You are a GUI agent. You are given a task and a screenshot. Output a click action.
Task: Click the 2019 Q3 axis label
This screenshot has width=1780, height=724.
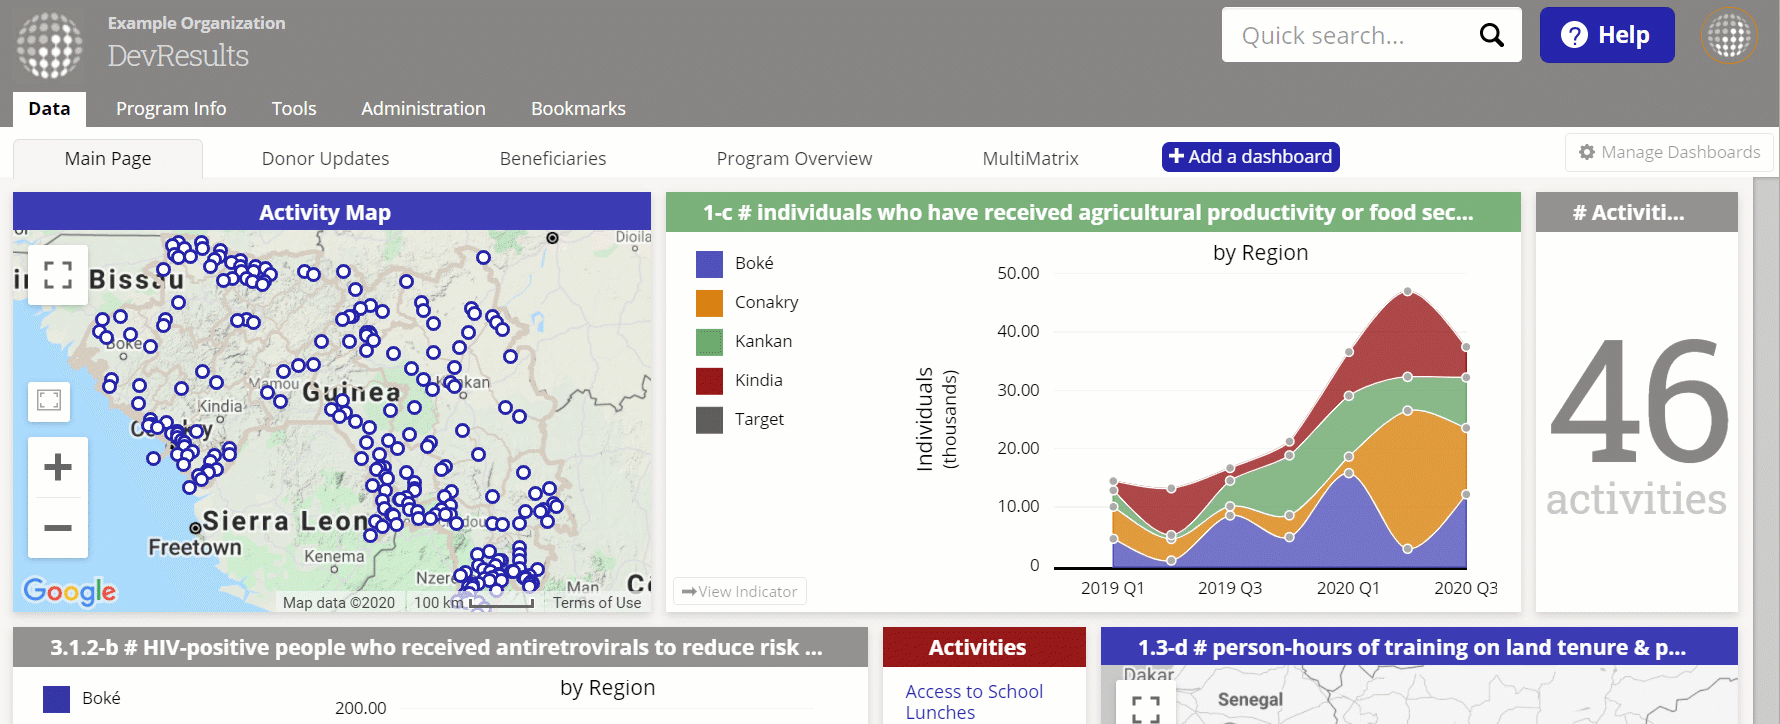click(x=1230, y=588)
